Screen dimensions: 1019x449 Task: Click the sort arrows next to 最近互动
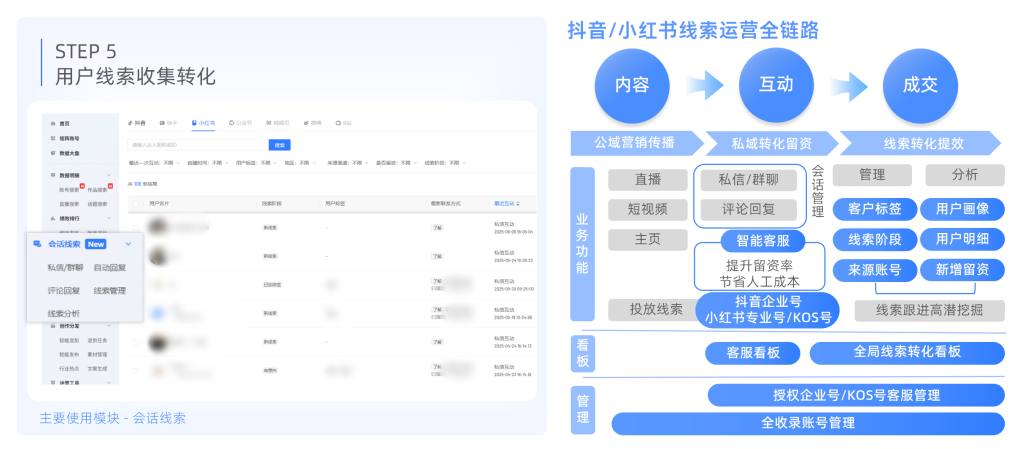[517, 204]
